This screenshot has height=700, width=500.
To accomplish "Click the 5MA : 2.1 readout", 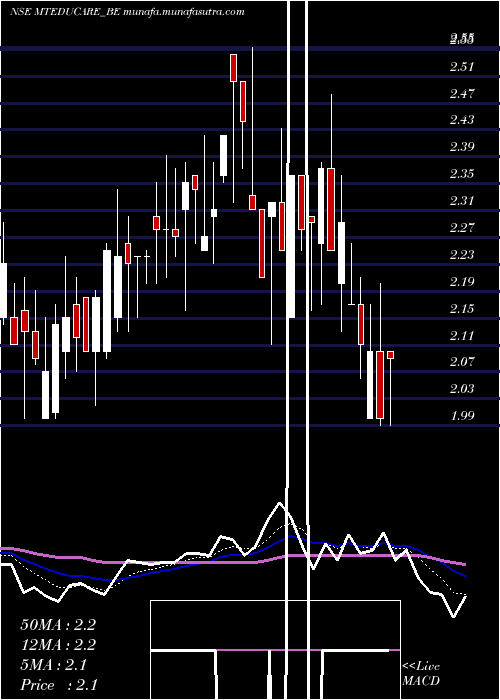I will tap(54, 665).
